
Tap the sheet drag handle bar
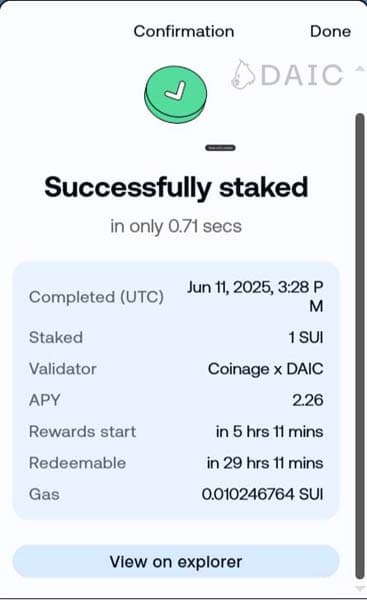click(x=220, y=148)
